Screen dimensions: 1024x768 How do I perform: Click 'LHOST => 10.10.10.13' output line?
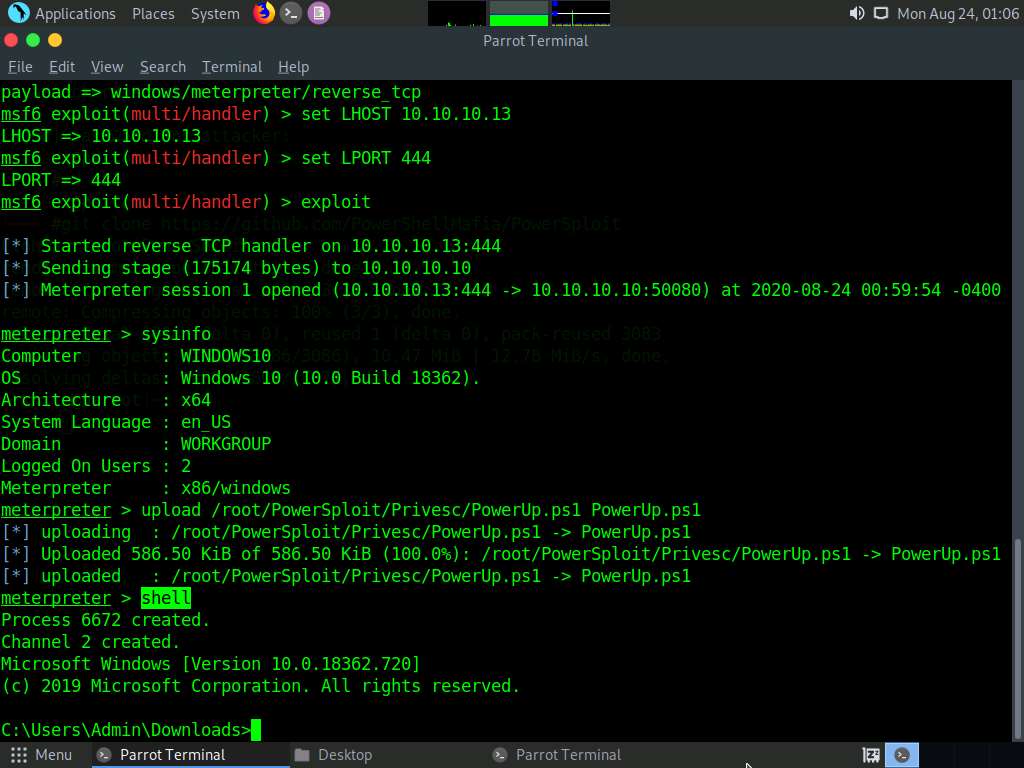(101, 136)
